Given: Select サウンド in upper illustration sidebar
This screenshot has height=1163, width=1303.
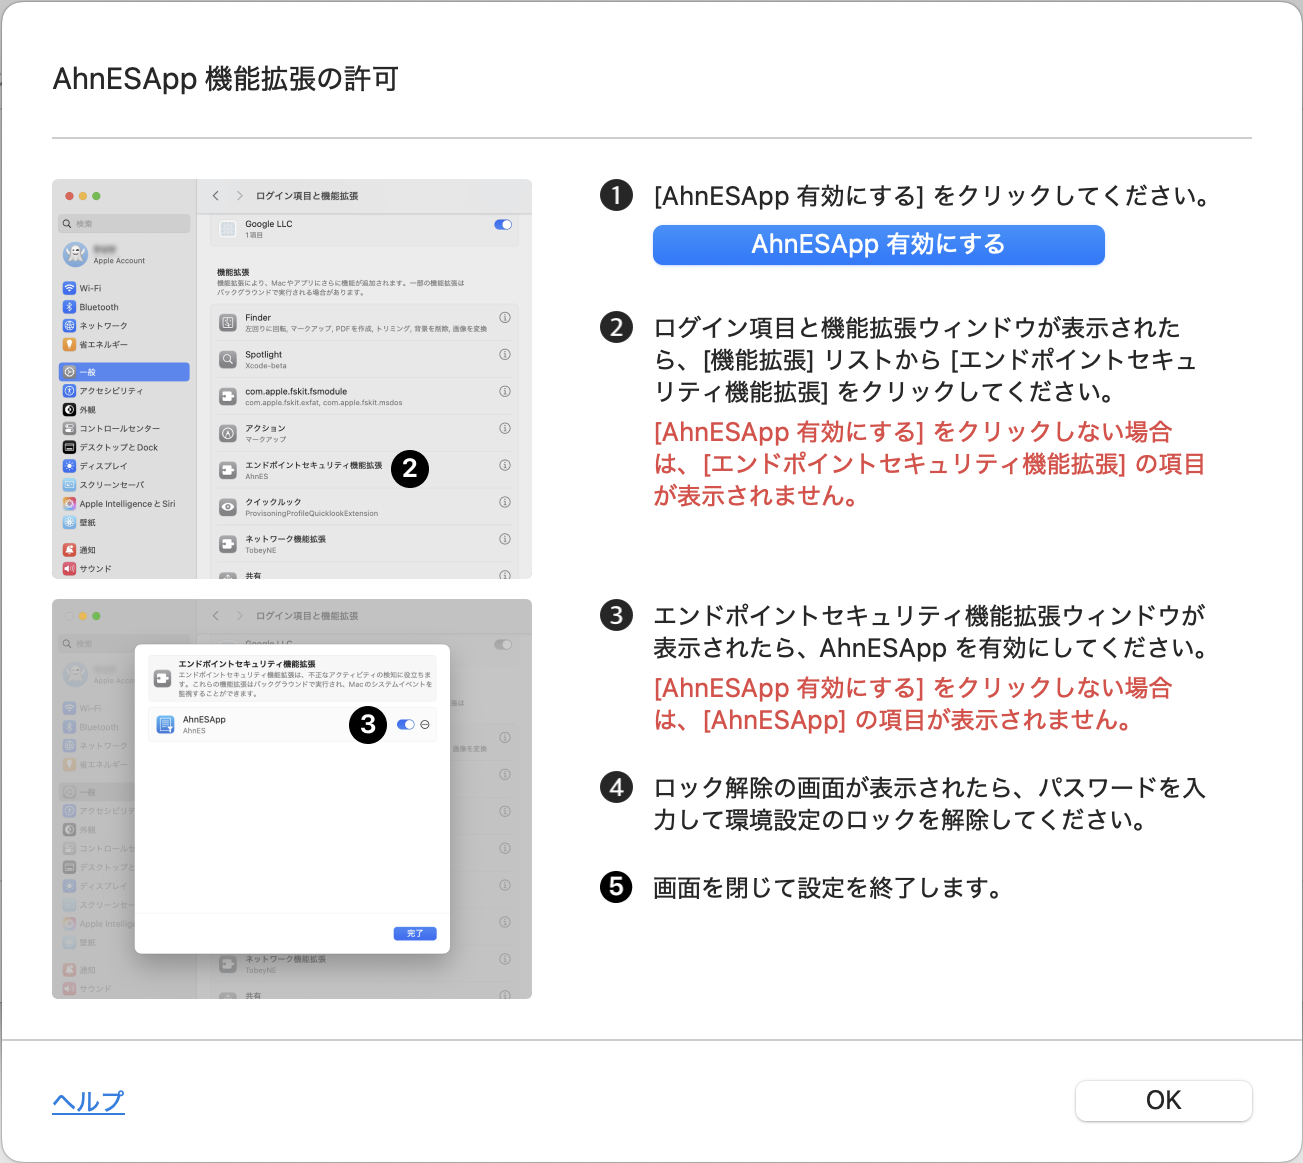Looking at the screenshot, I should [x=124, y=569].
